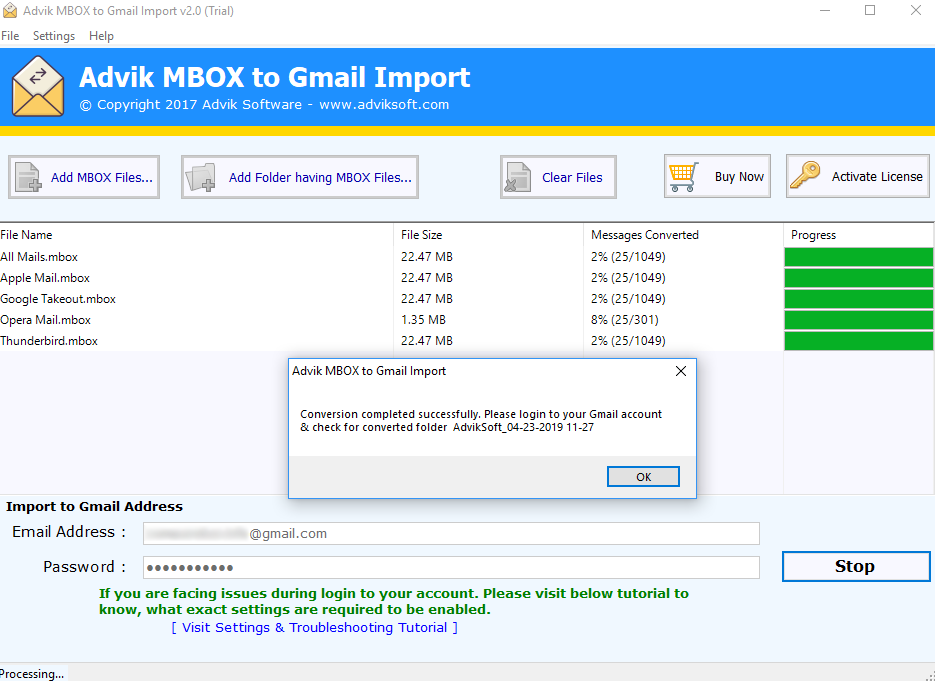Screen dimensions: 935x681
Task: Click the Buy Now shopping cart icon
Action: click(683, 177)
